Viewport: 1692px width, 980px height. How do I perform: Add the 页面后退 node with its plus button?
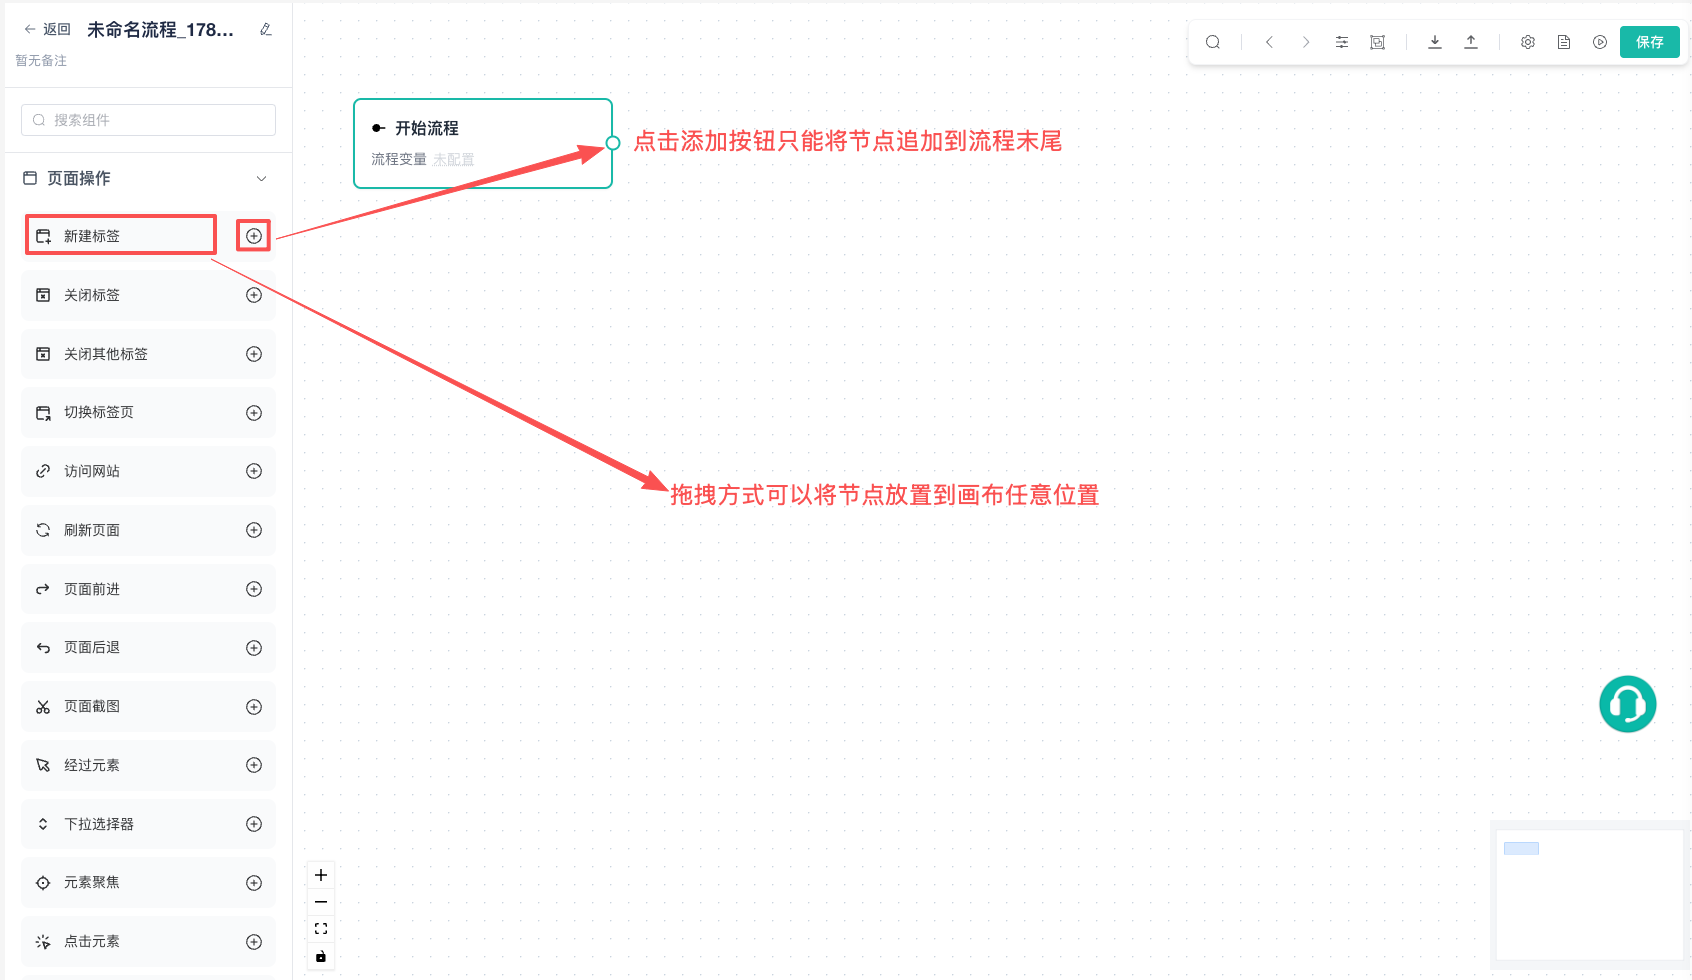[254, 648]
